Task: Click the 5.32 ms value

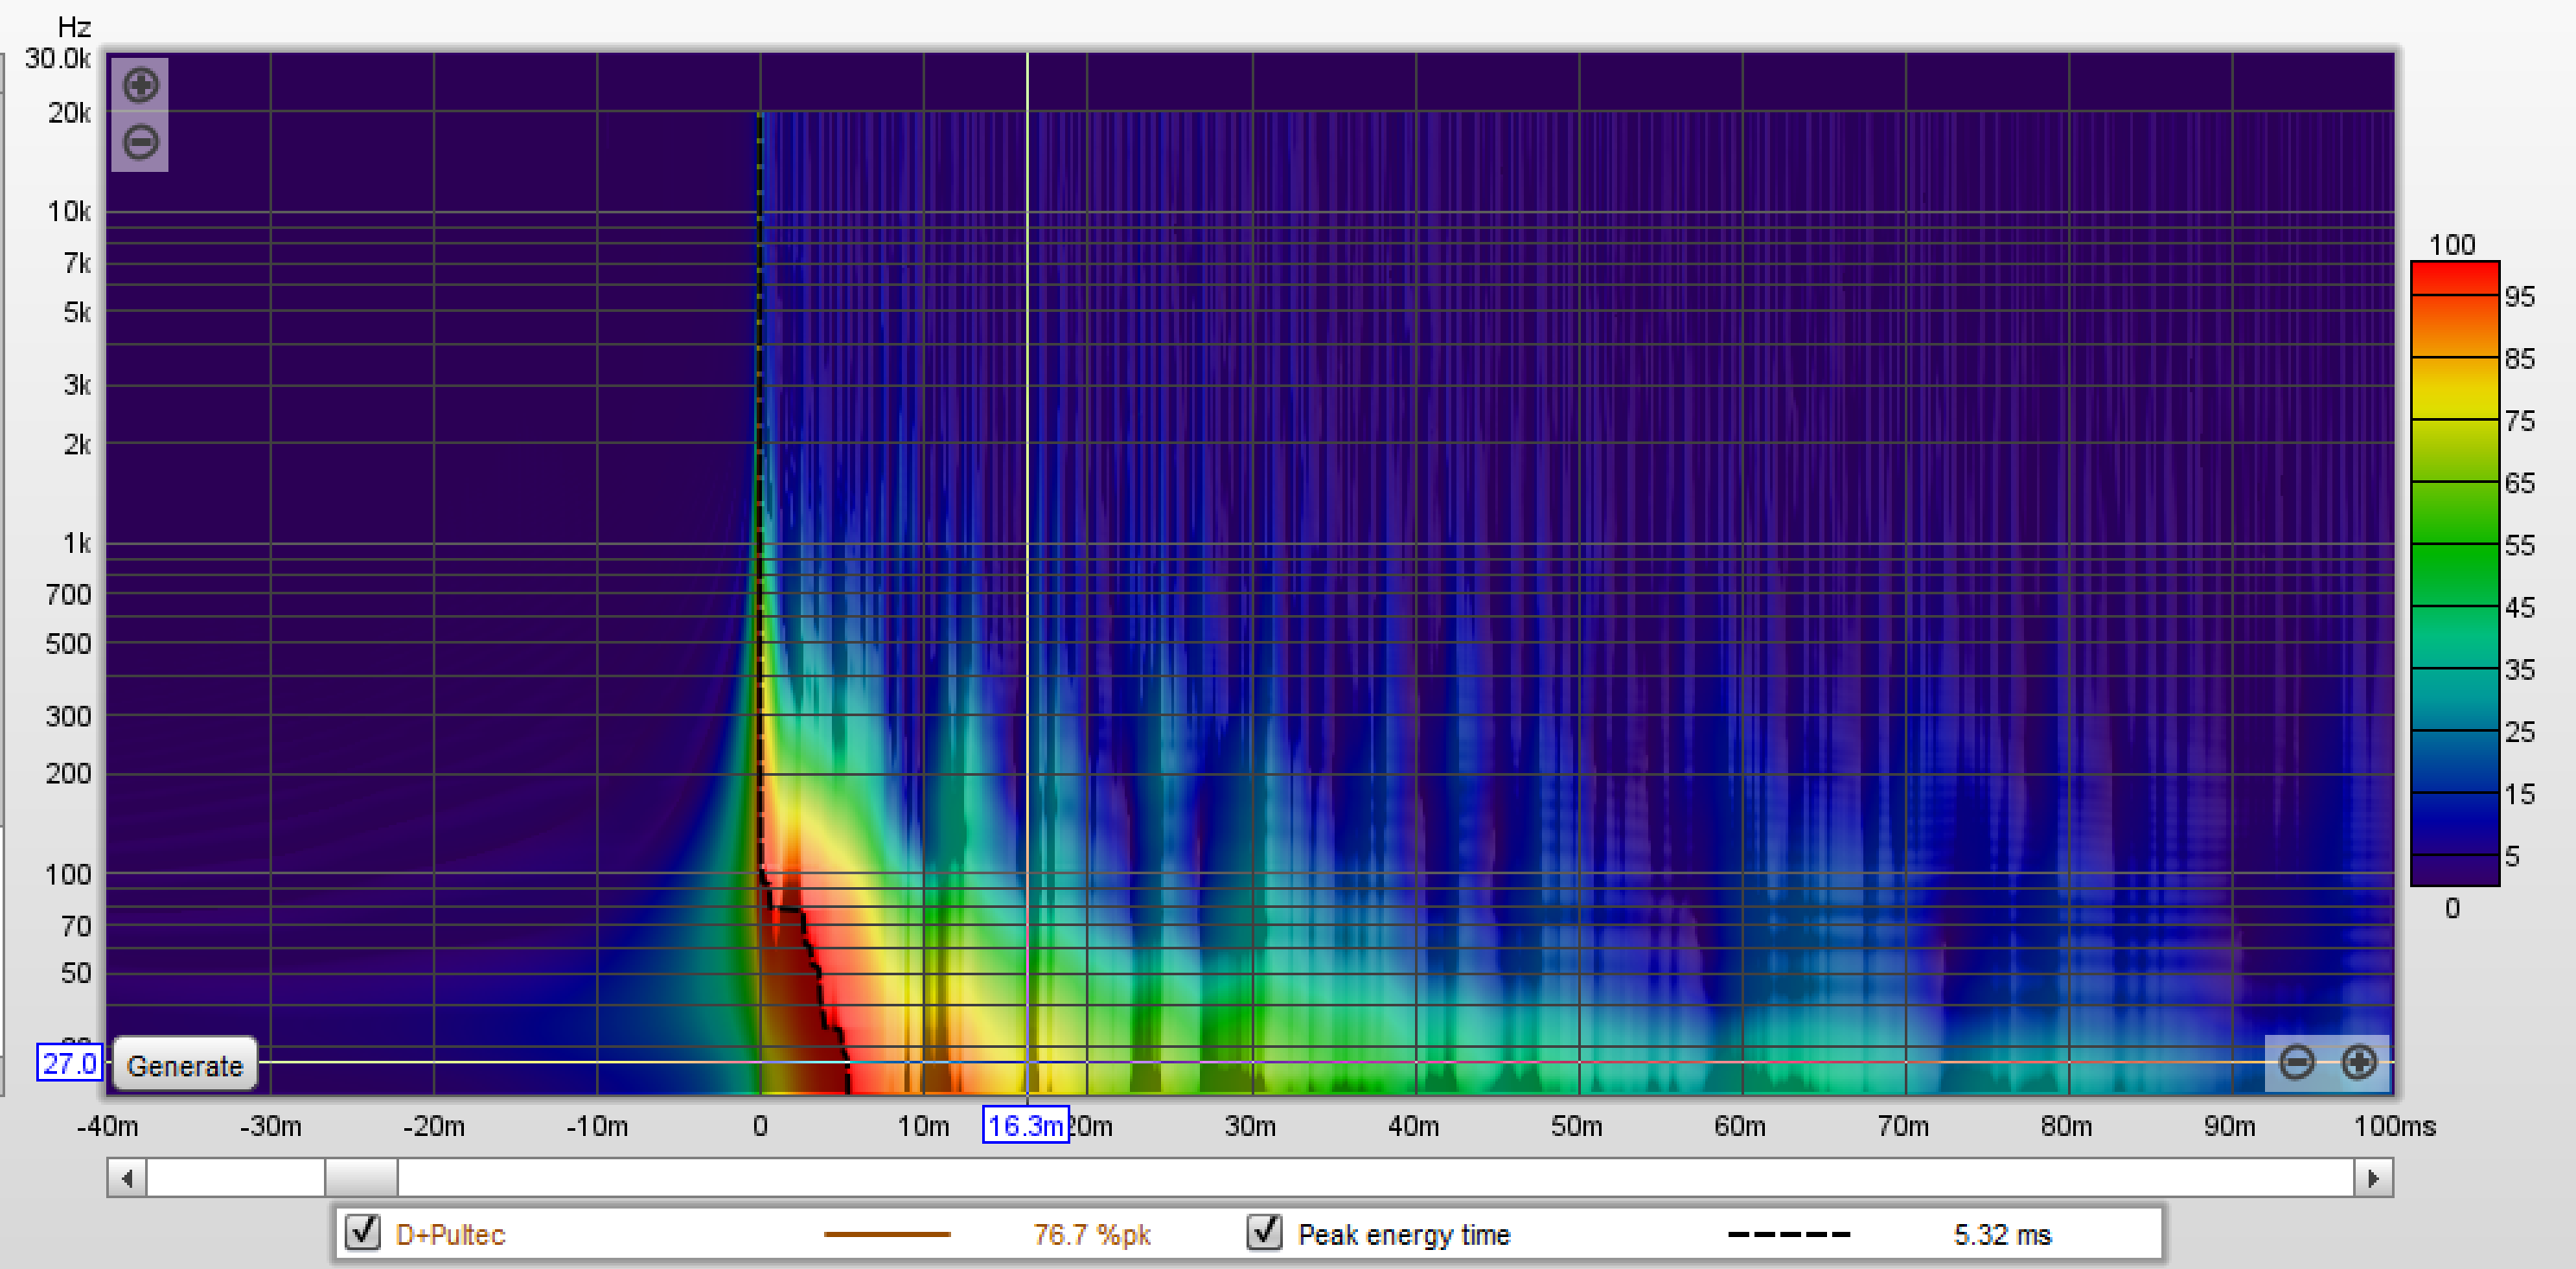Action: point(2002,1234)
